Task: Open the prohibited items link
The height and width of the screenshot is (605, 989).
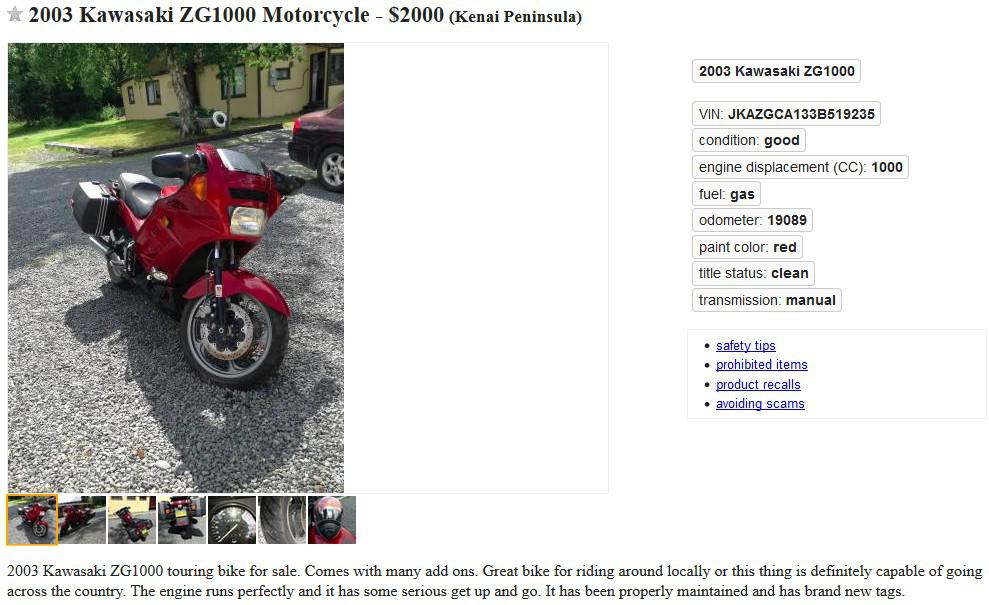Action: [x=761, y=365]
